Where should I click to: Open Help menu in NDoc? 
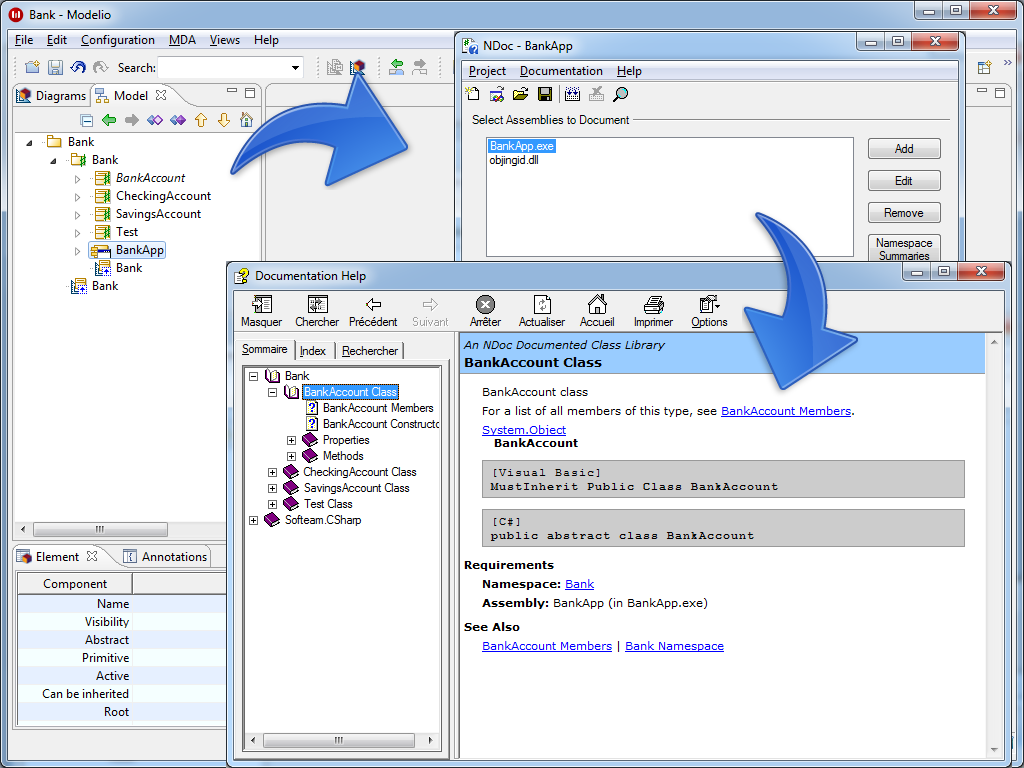(629, 71)
